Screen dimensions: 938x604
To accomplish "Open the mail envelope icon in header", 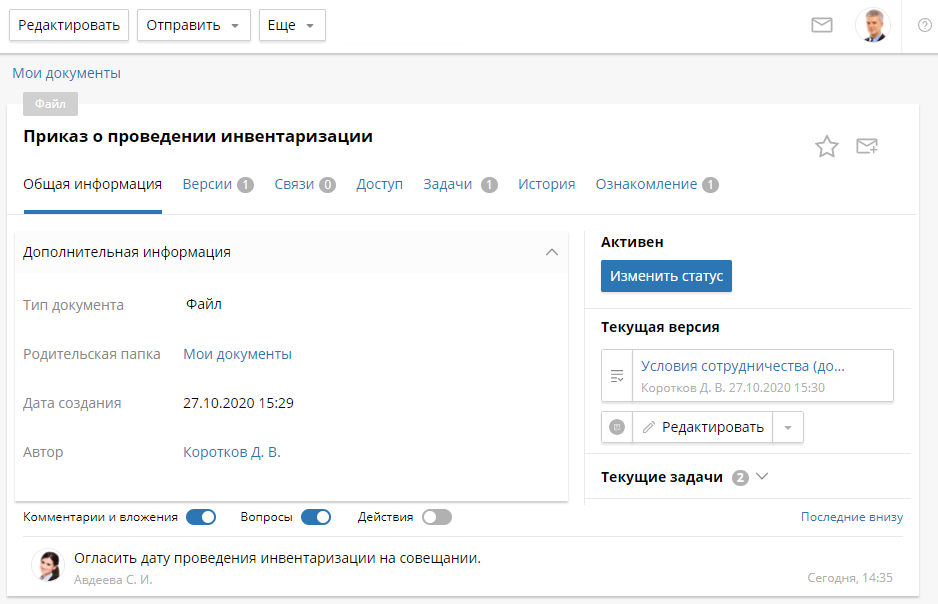I will (x=822, y=25).
